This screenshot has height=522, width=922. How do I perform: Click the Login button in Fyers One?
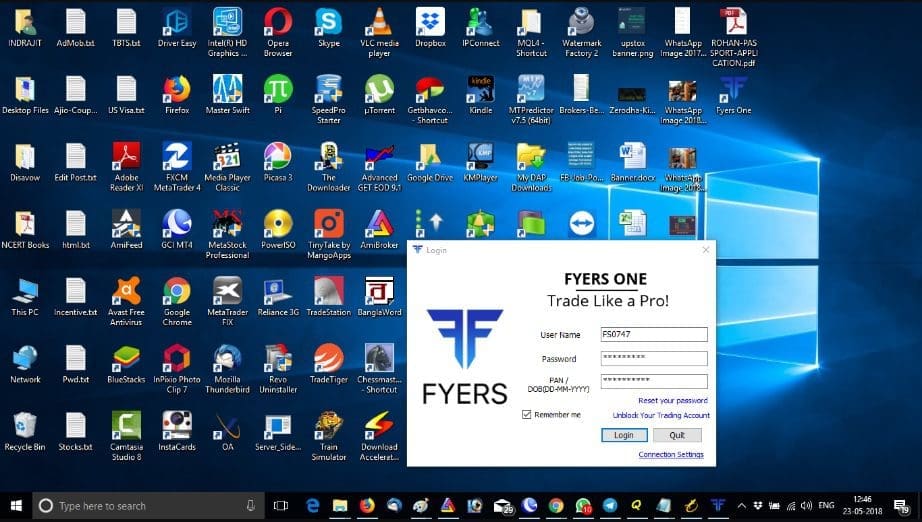coord(624,435)
